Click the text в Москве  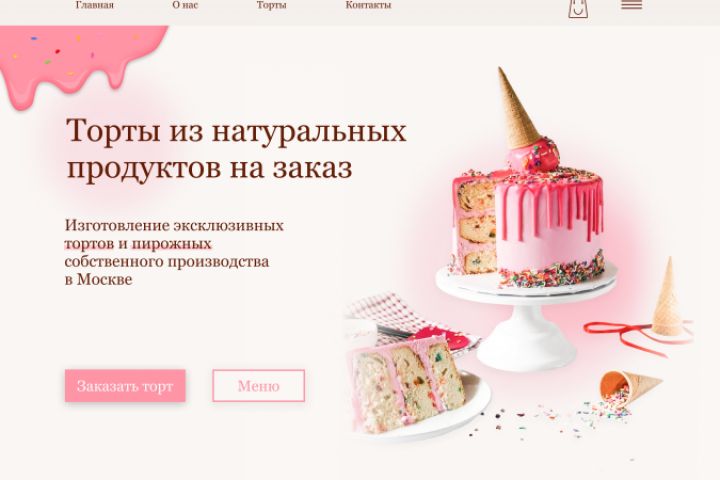[98, 279]
